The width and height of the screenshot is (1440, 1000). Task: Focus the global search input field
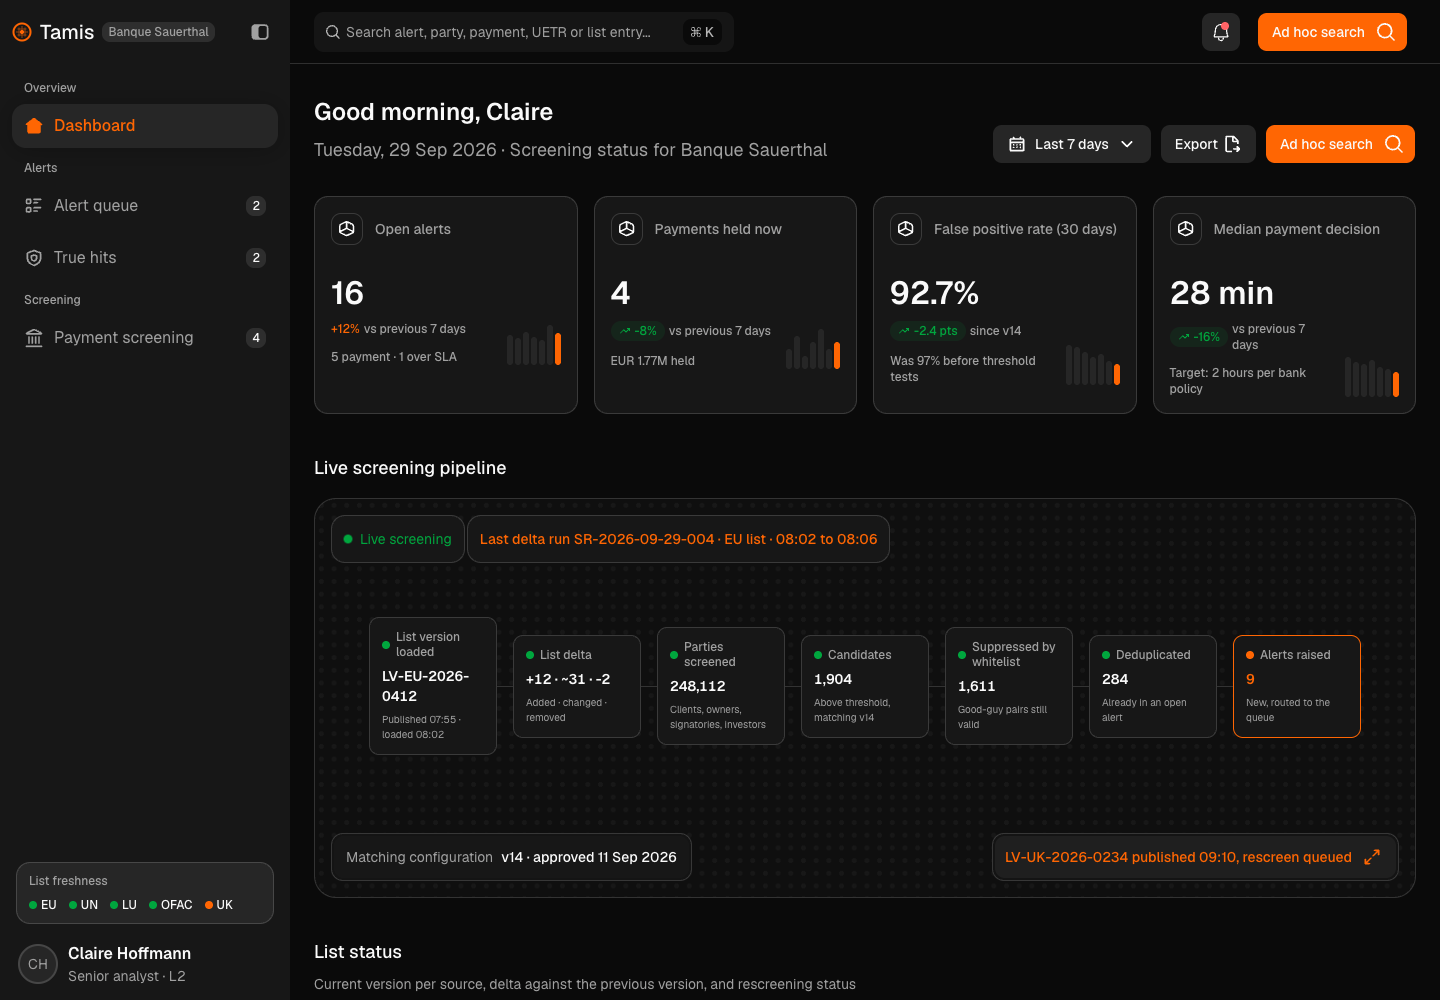click(524, 32)
